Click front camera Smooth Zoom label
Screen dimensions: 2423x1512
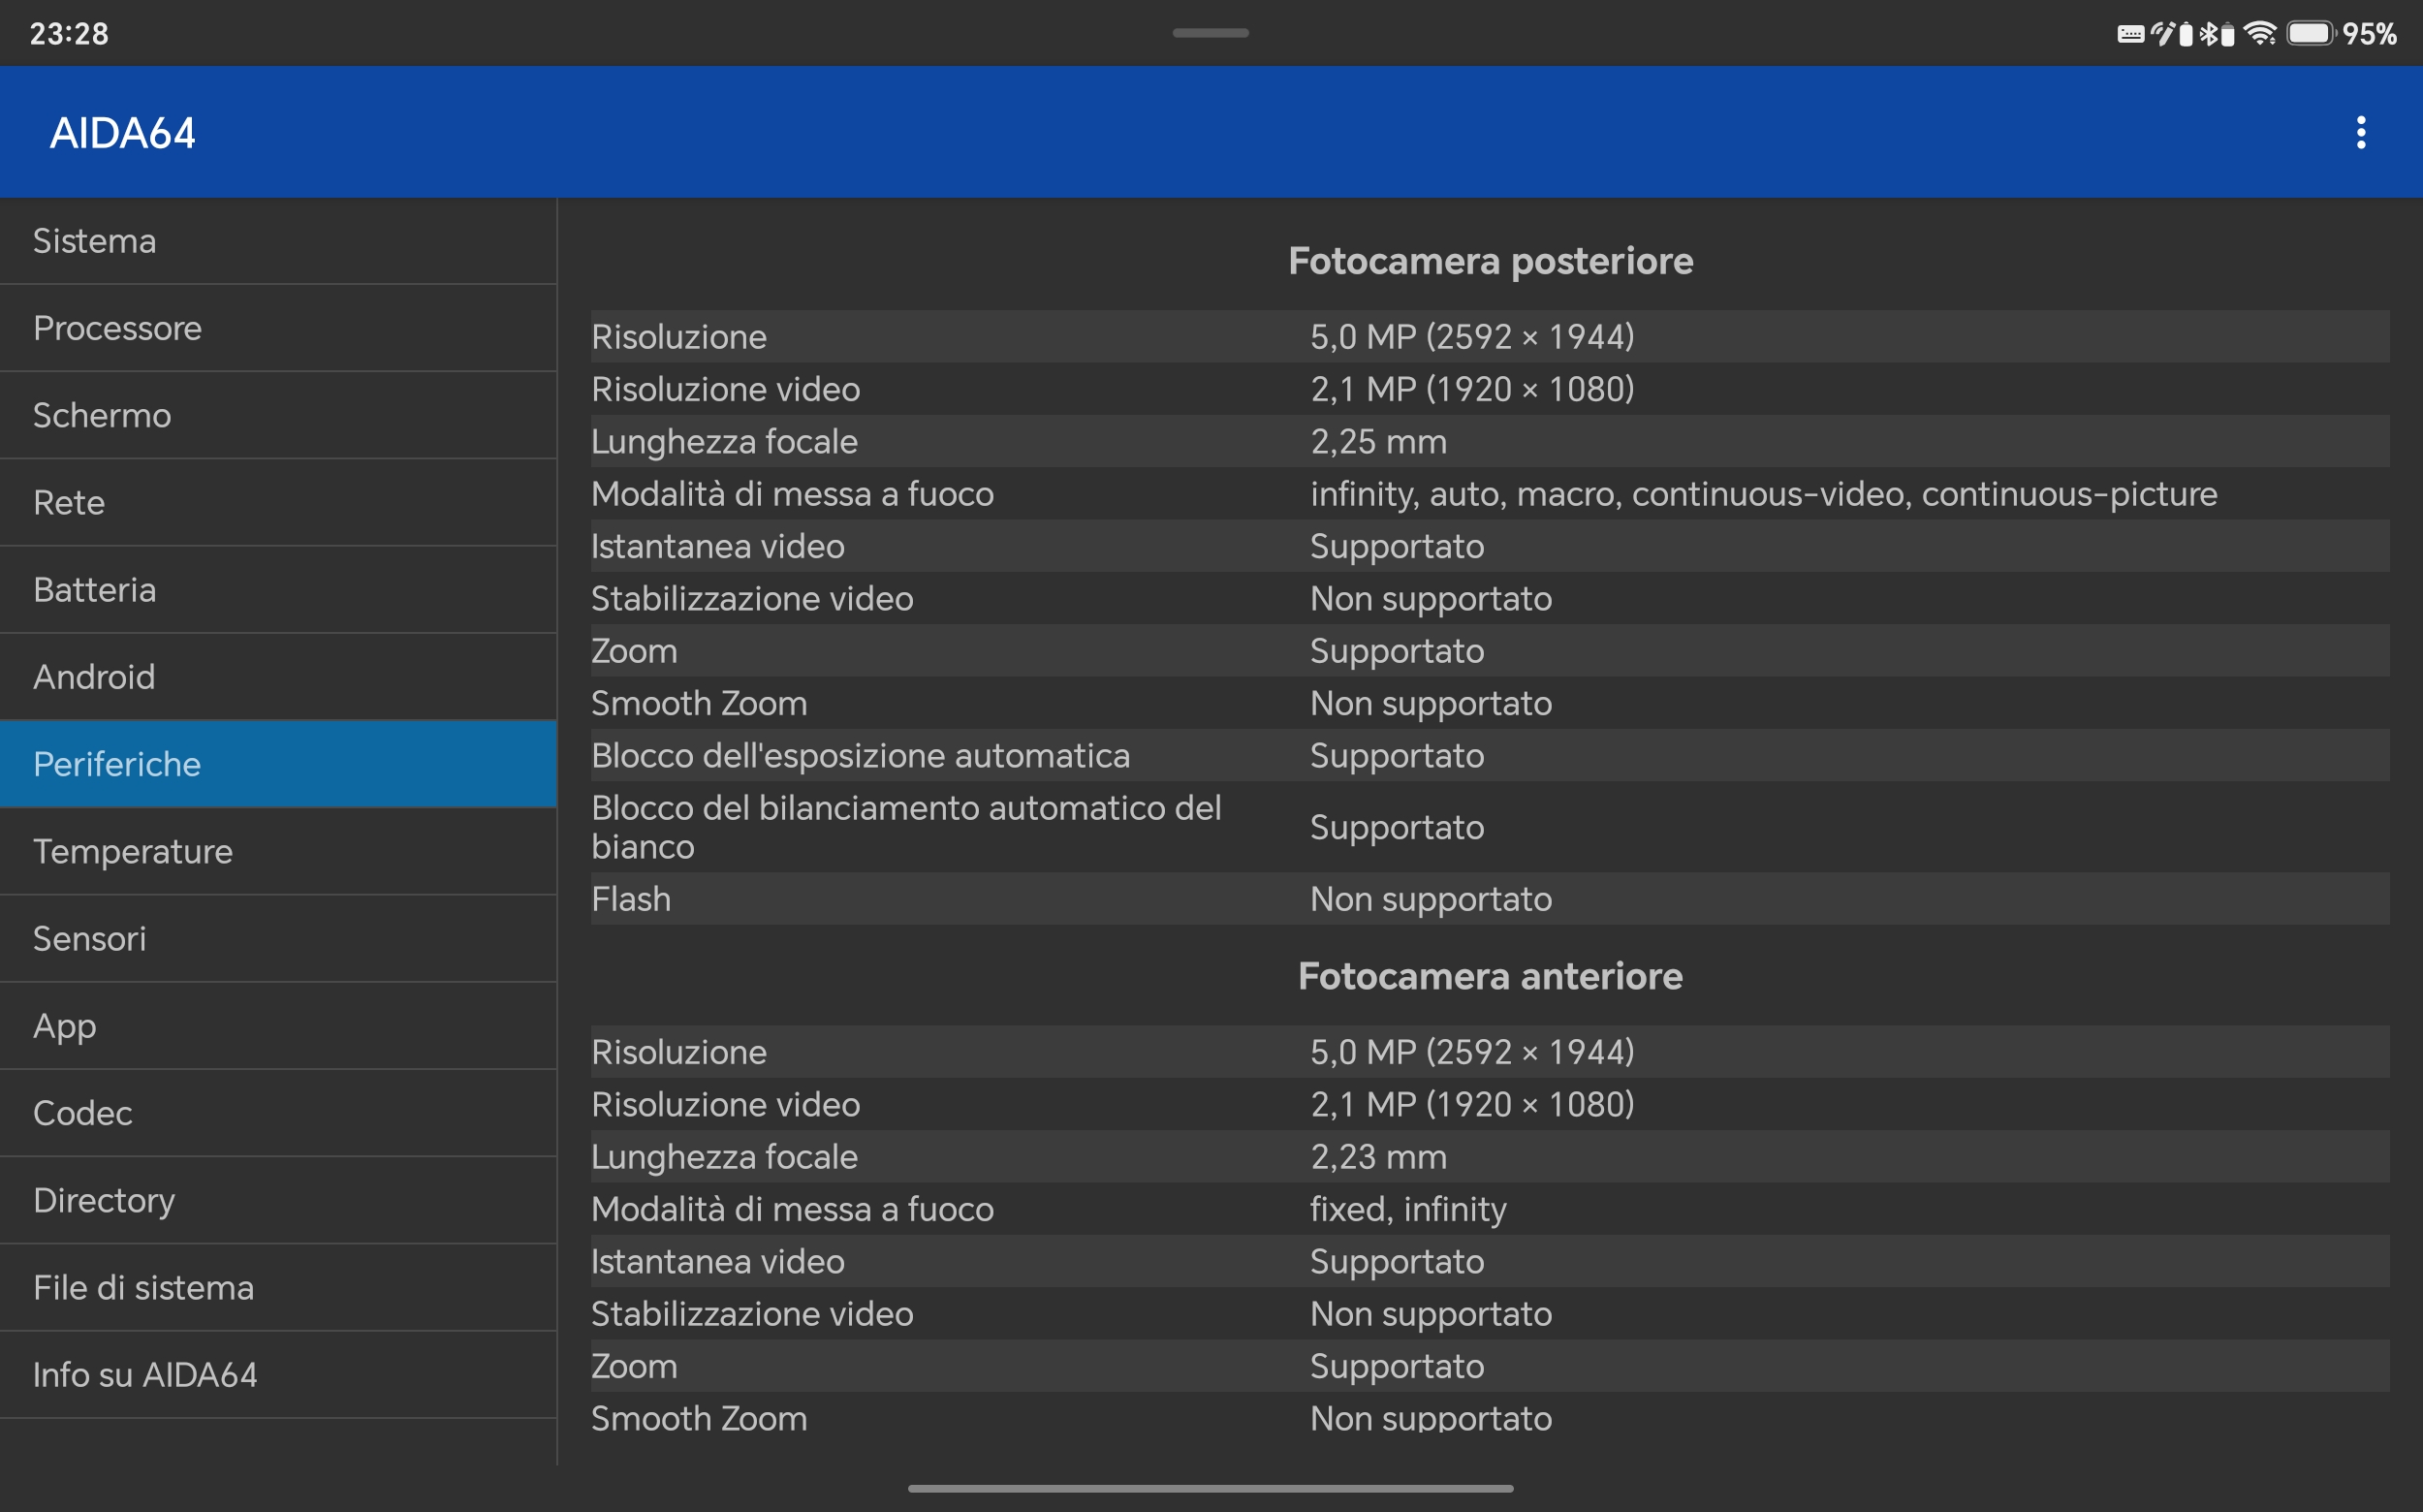[x=699, y=1418]
